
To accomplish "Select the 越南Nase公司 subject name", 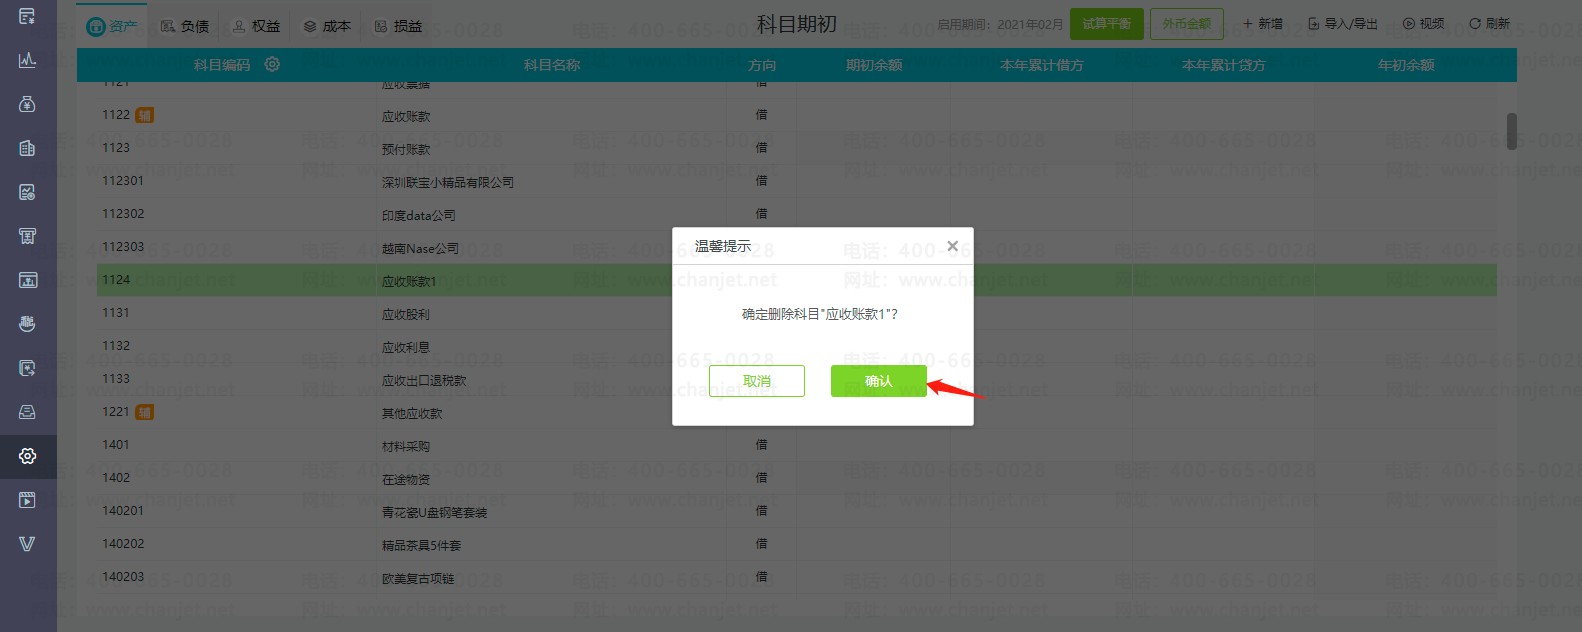I will point(420,248).
